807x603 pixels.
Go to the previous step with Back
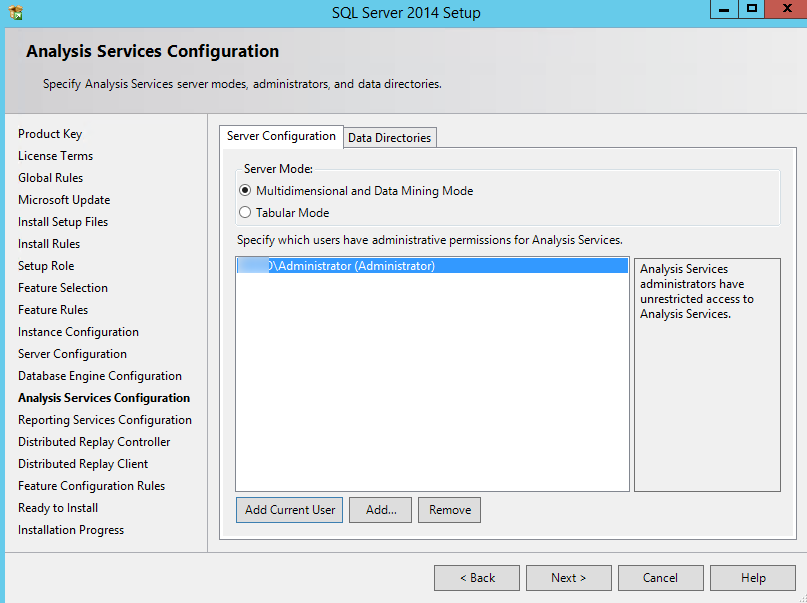pyautogui.click(x=477, y=578)
